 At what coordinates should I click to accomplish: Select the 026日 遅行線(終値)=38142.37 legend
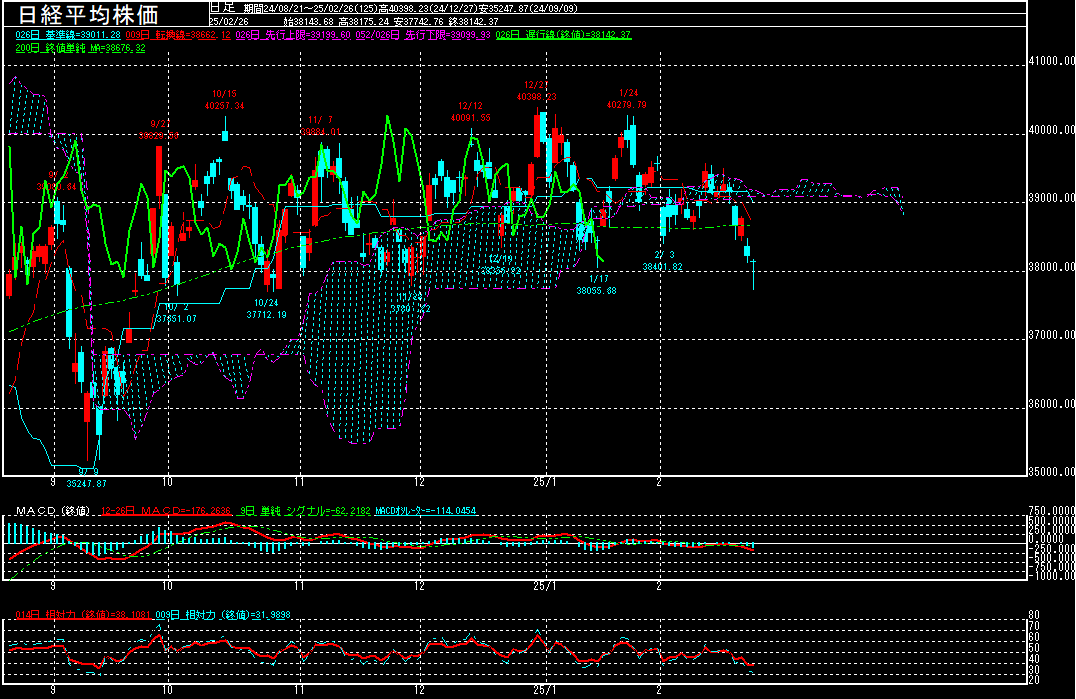coord(563,35)
